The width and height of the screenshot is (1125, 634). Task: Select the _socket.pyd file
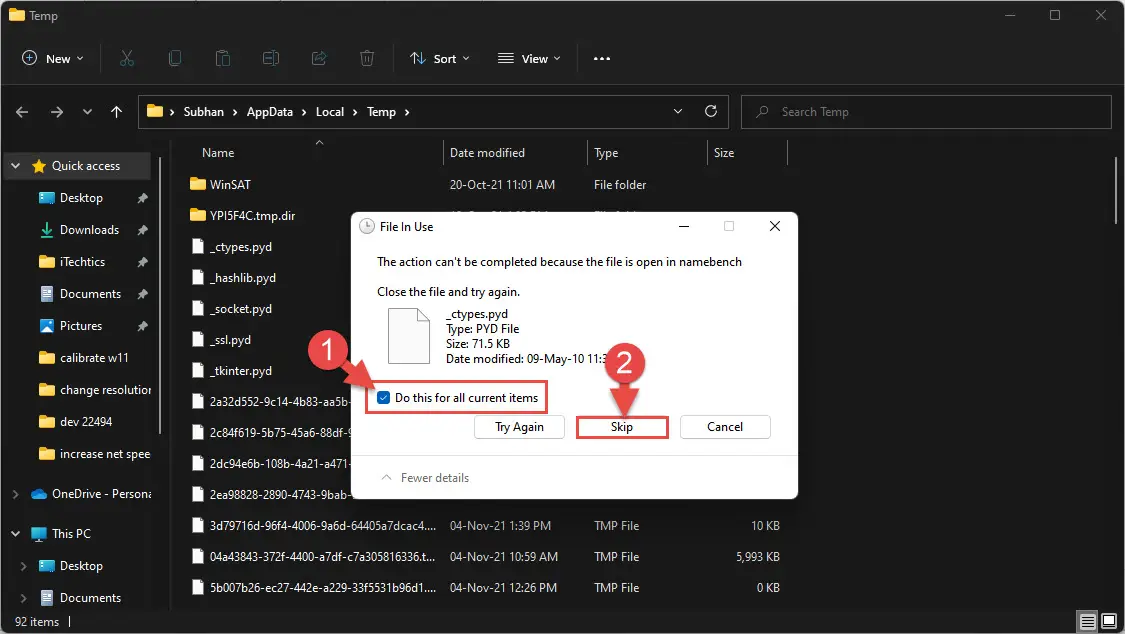pyautogui.click(x=241, y=309)
